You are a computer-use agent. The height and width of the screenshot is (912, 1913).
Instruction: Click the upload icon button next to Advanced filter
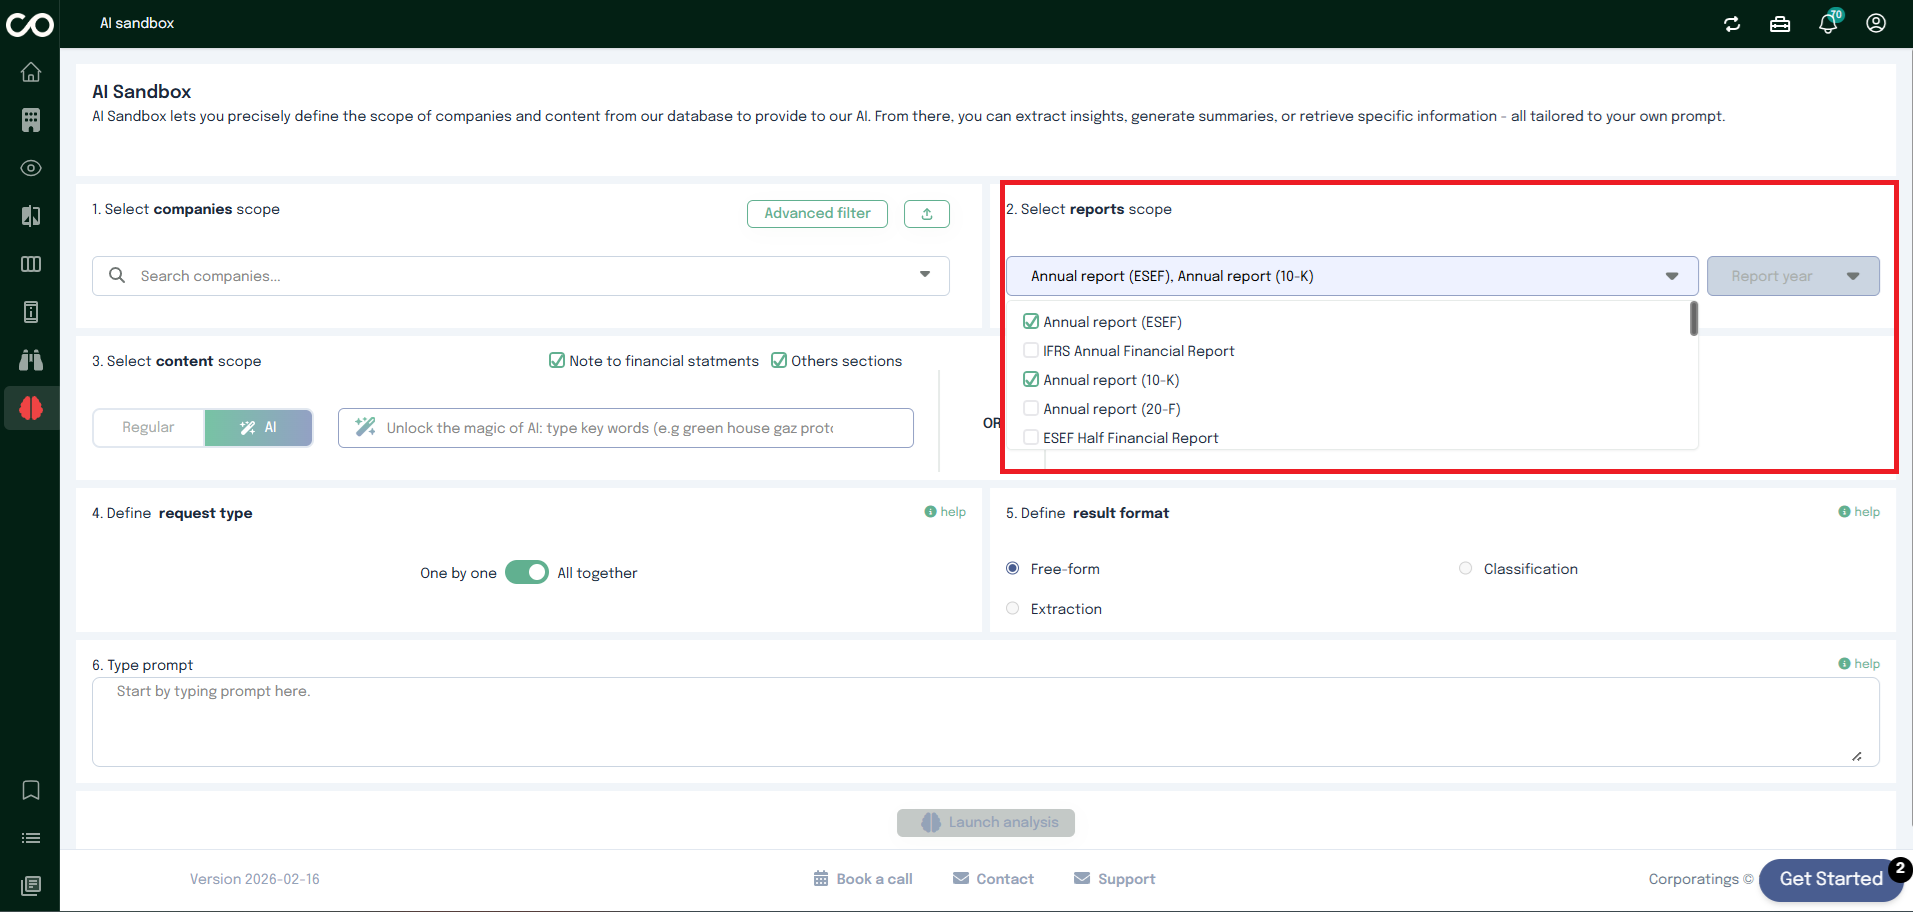coord(926,214)
